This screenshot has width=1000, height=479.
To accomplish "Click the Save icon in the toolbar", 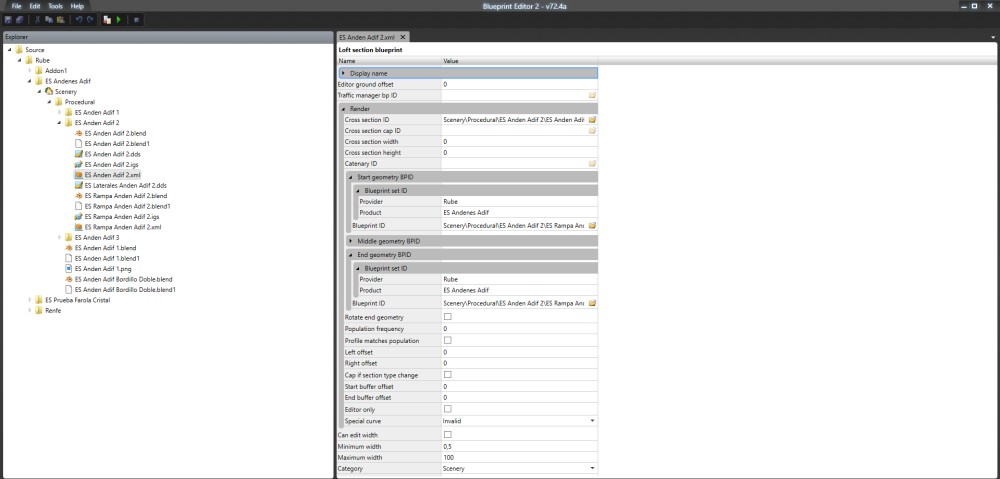I will point(7,19).
